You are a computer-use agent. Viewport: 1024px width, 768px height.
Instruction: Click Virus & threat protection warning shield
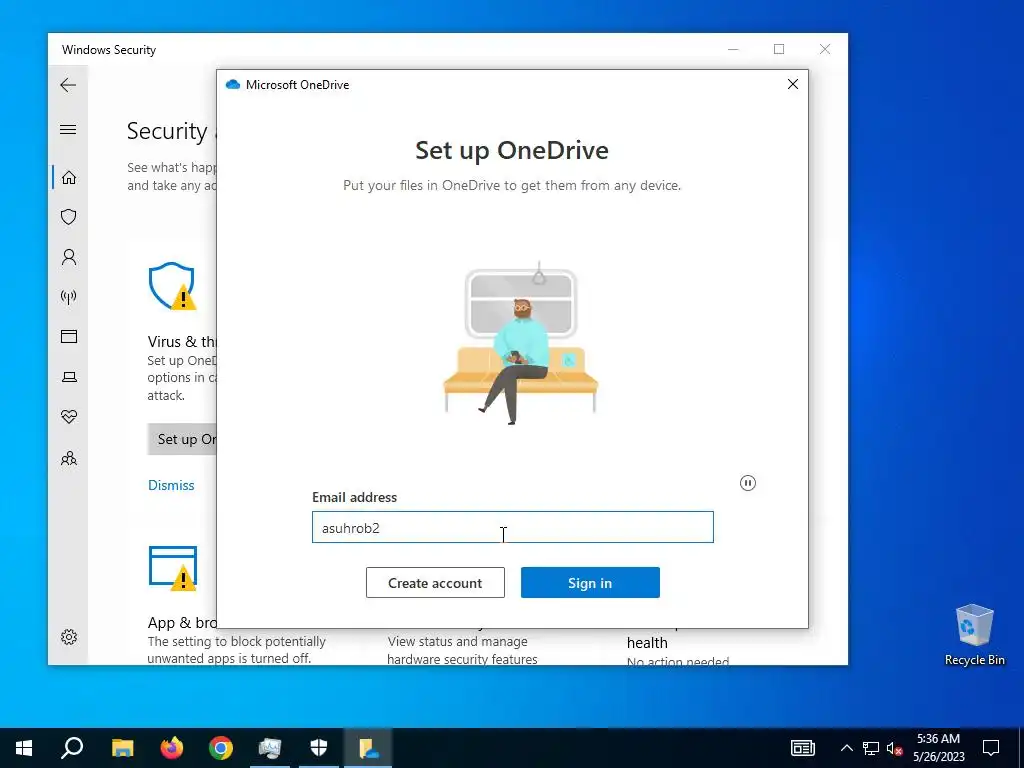[x=172, y=286]
